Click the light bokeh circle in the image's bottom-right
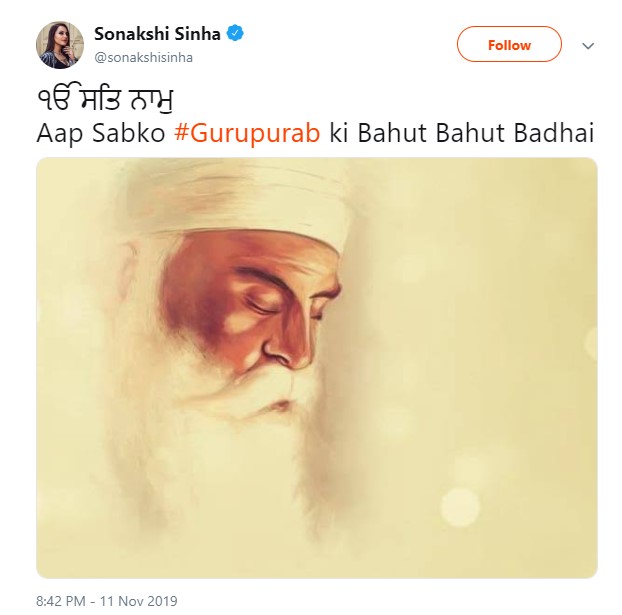 pos(464,507)
